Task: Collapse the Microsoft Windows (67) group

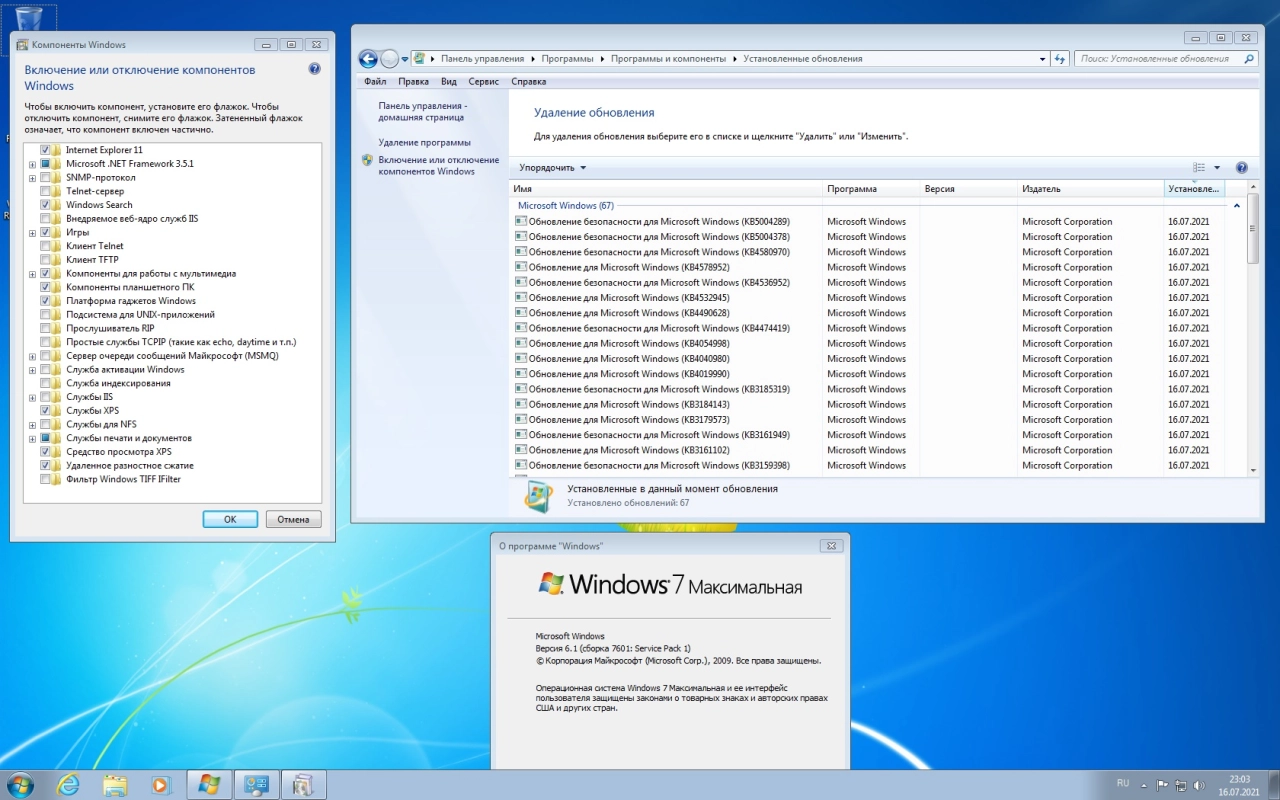Action: click(1237, 205)
